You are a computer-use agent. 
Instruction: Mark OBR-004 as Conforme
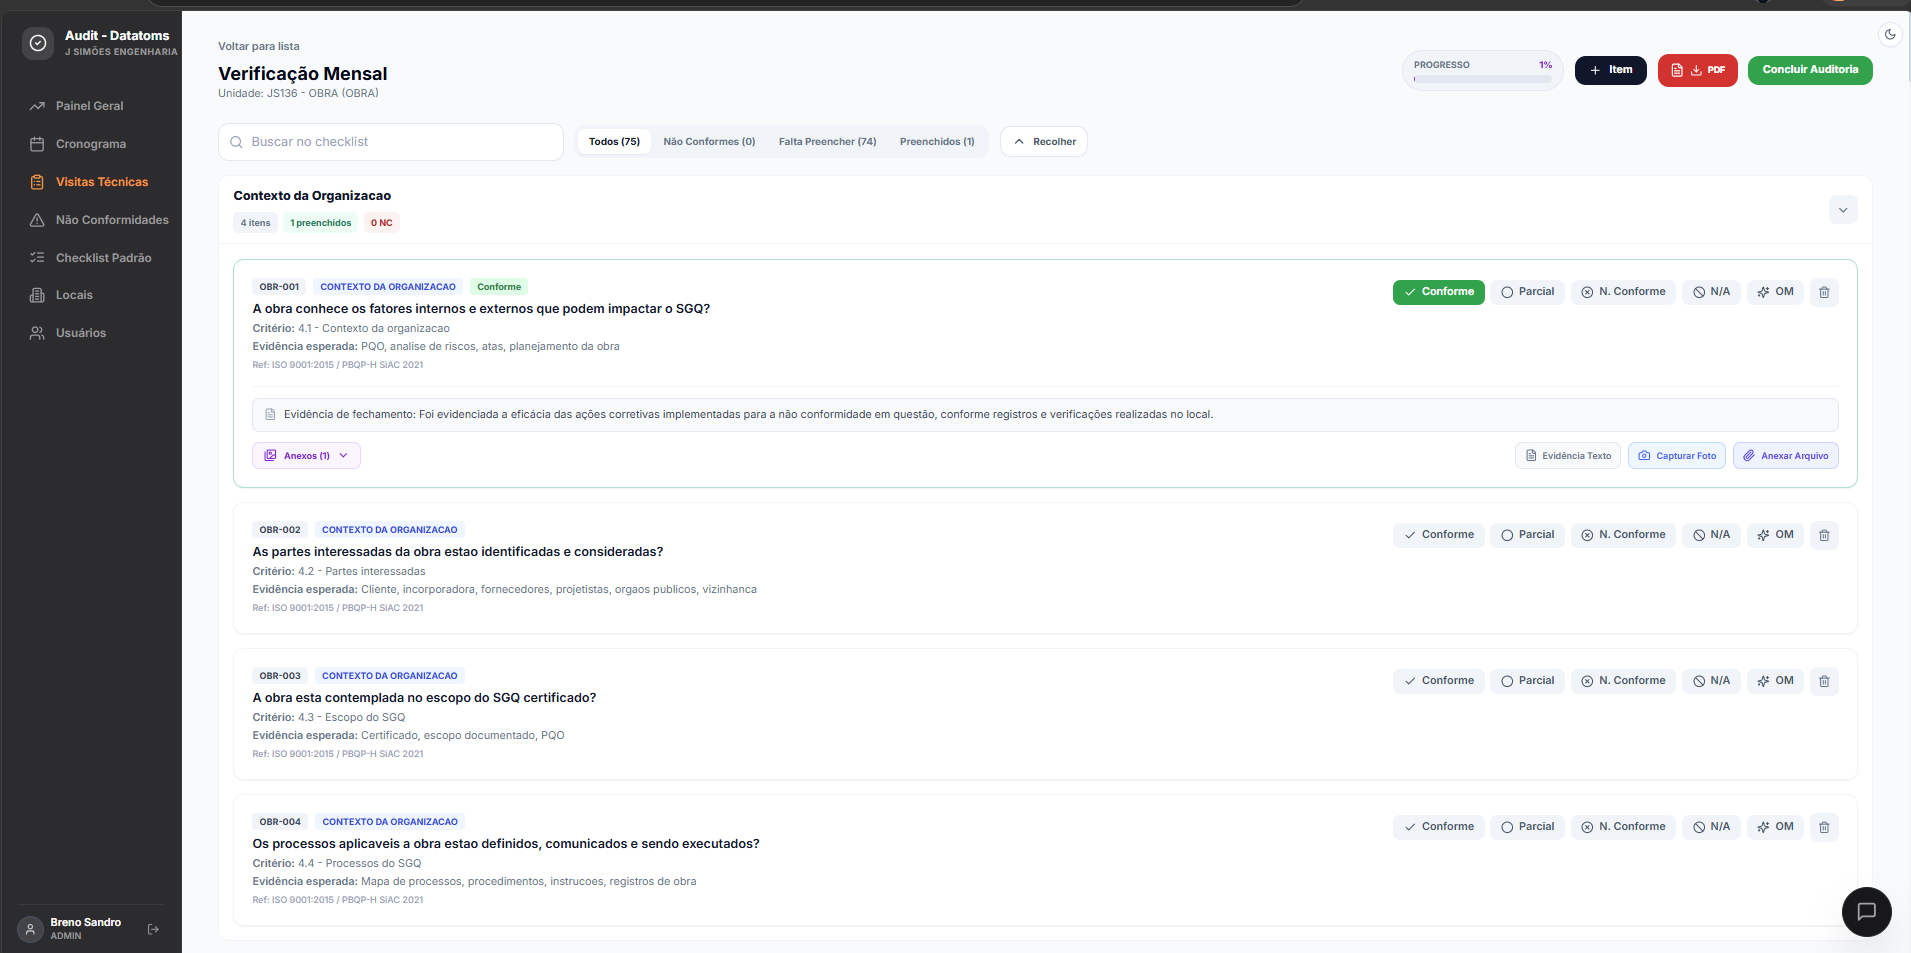point(1438,827)
